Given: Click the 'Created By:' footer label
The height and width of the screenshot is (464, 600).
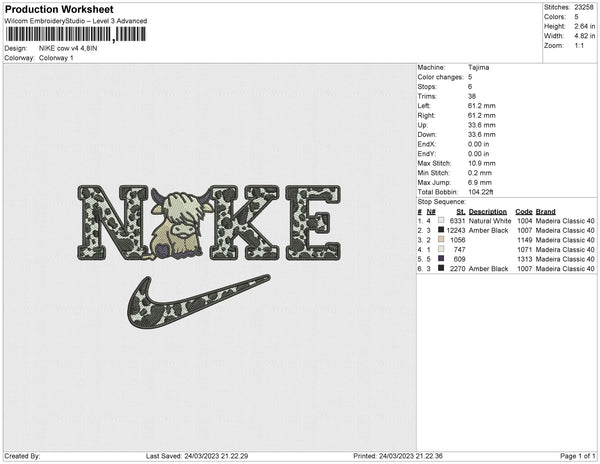Looking at the screenshot, I should pos(22,456).
